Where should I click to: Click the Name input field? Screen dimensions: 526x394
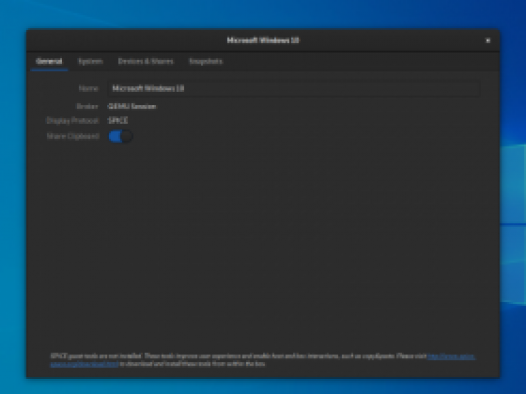(x=294, y=89)
